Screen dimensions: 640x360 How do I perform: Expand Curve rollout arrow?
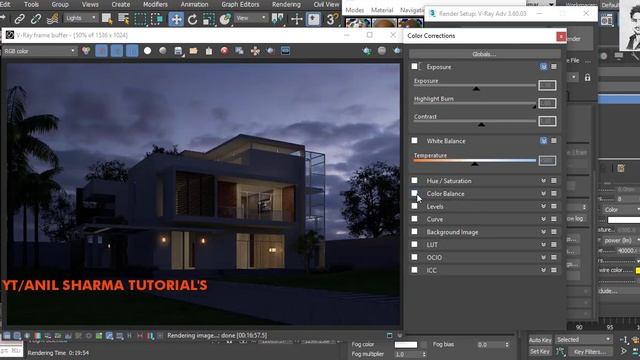tap(543, 219)
